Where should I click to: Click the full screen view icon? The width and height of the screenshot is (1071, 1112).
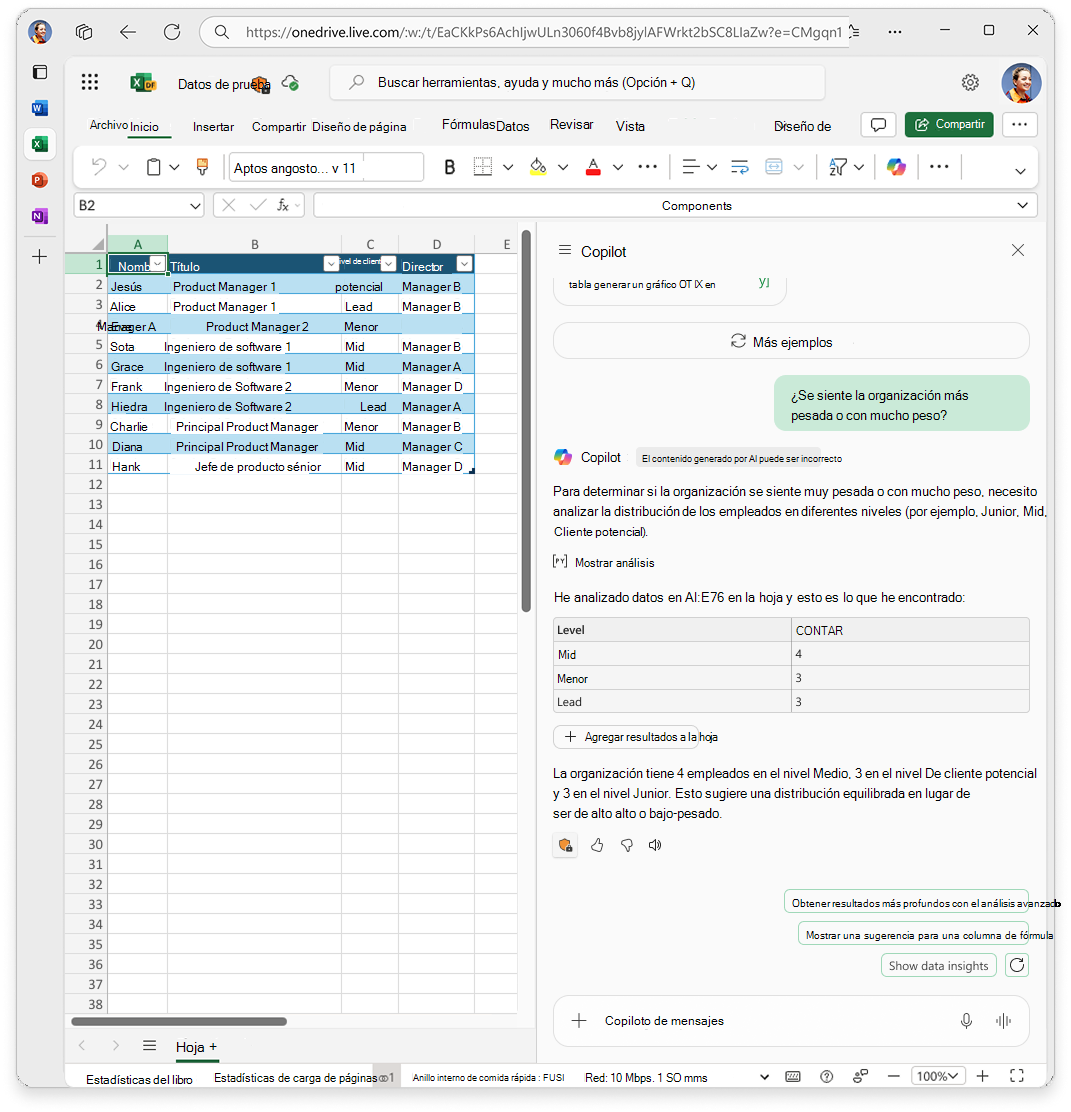click(x=1016, y=1076)
